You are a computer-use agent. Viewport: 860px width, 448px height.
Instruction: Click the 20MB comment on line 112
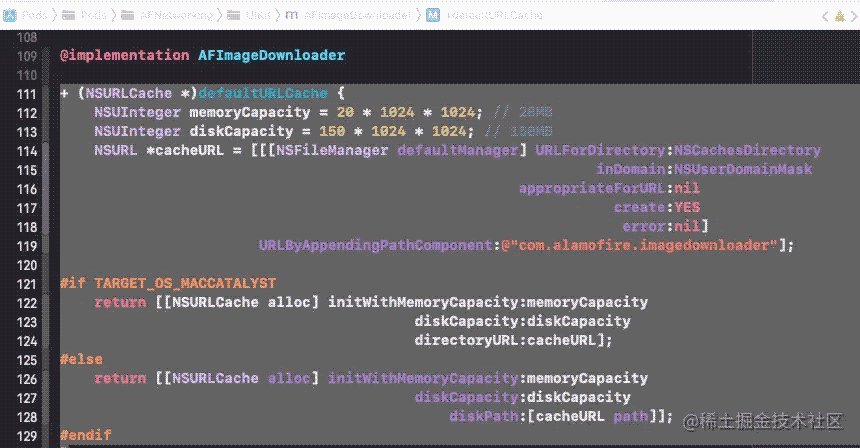tap(522, 112)
